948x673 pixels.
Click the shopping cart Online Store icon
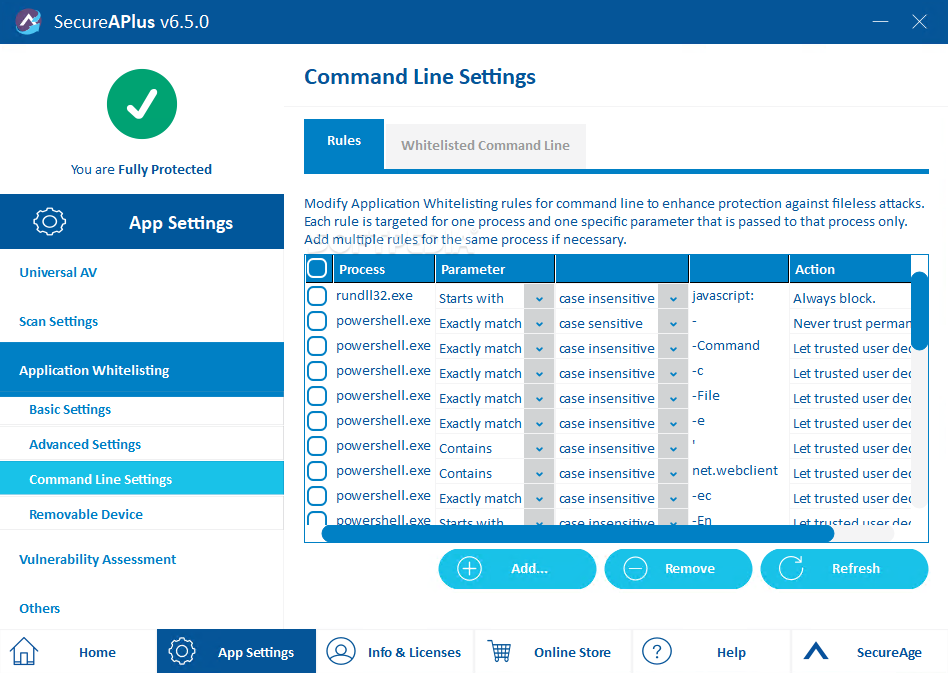(x=500, y=651)
